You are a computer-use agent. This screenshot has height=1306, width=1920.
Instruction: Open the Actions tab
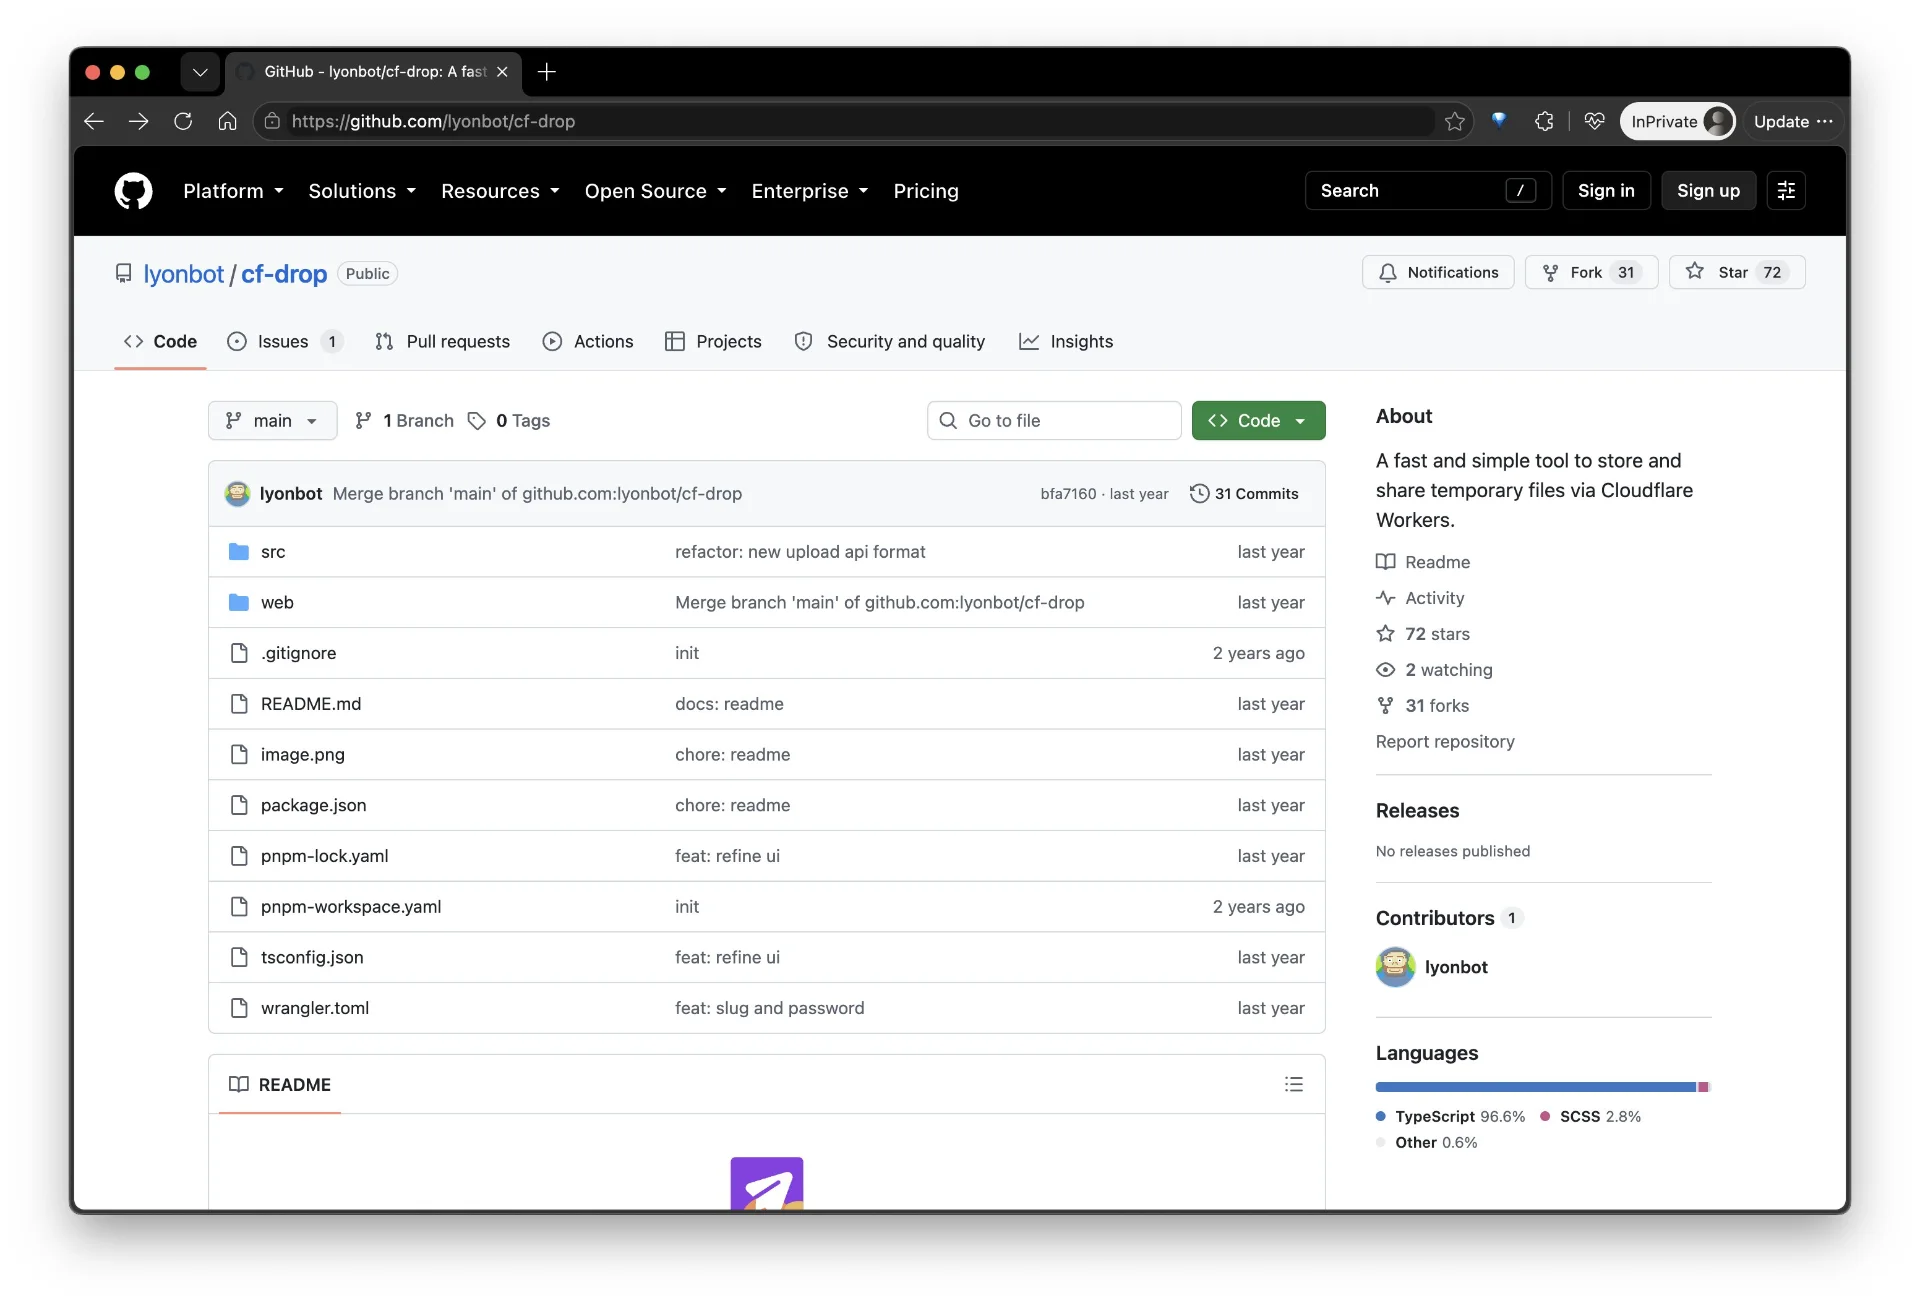point(588,342)
